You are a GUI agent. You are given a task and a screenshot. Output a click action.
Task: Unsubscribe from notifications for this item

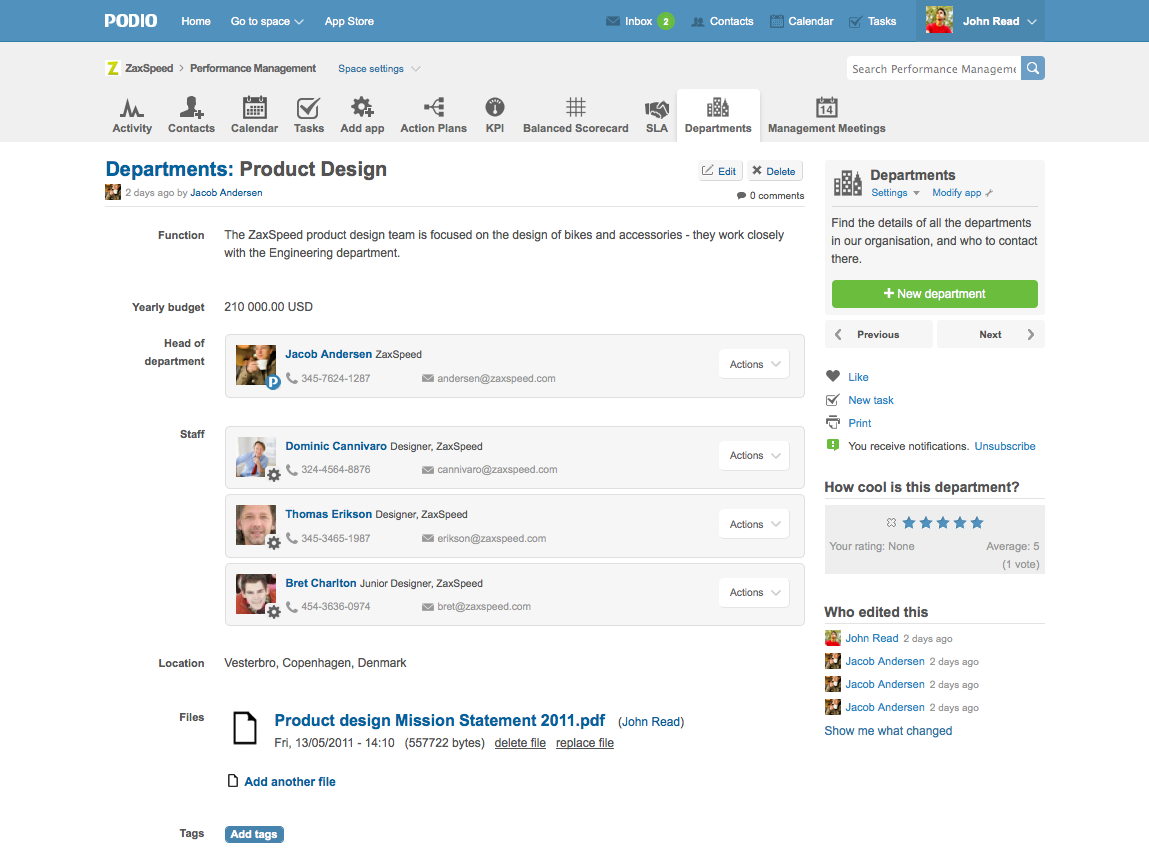click(x=1005, y=446)
